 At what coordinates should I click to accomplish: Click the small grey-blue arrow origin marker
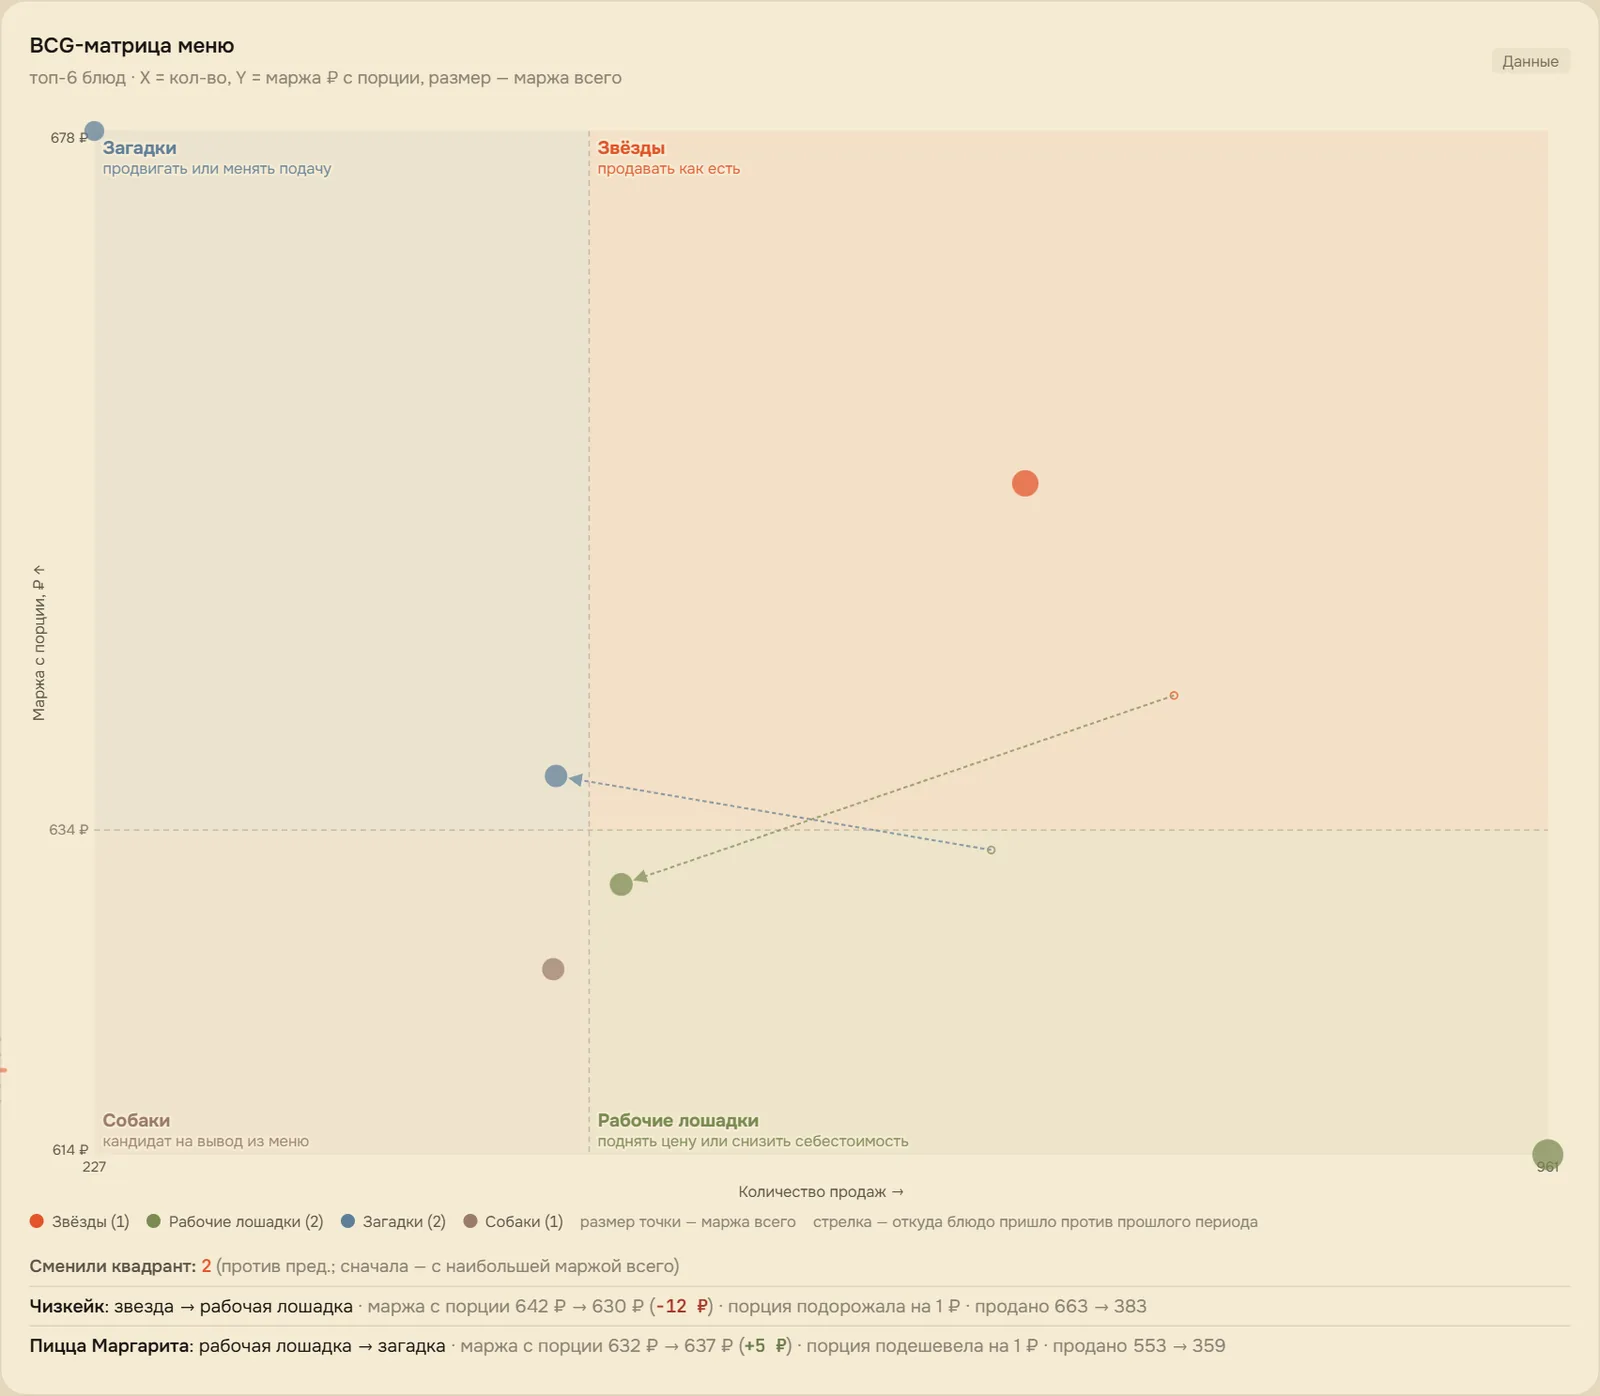(991, 850)
